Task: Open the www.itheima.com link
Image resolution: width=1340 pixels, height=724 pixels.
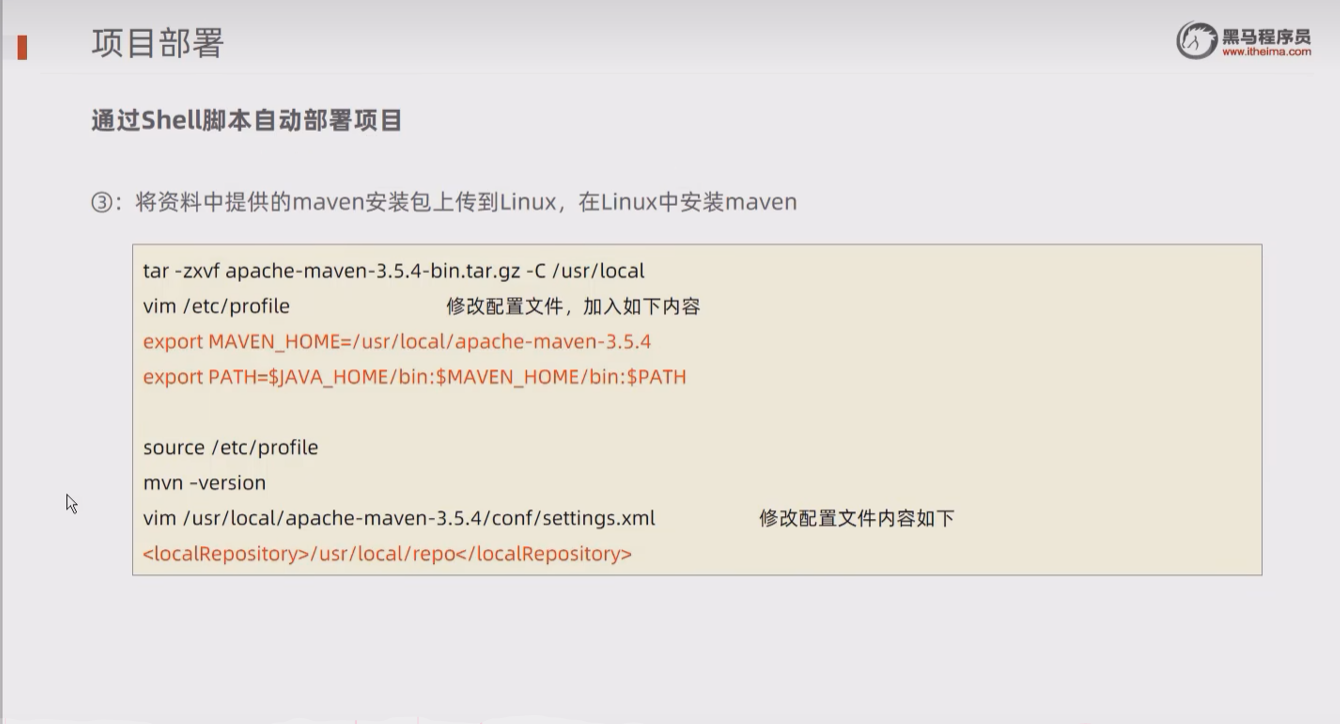Action: coord(1266,52)
